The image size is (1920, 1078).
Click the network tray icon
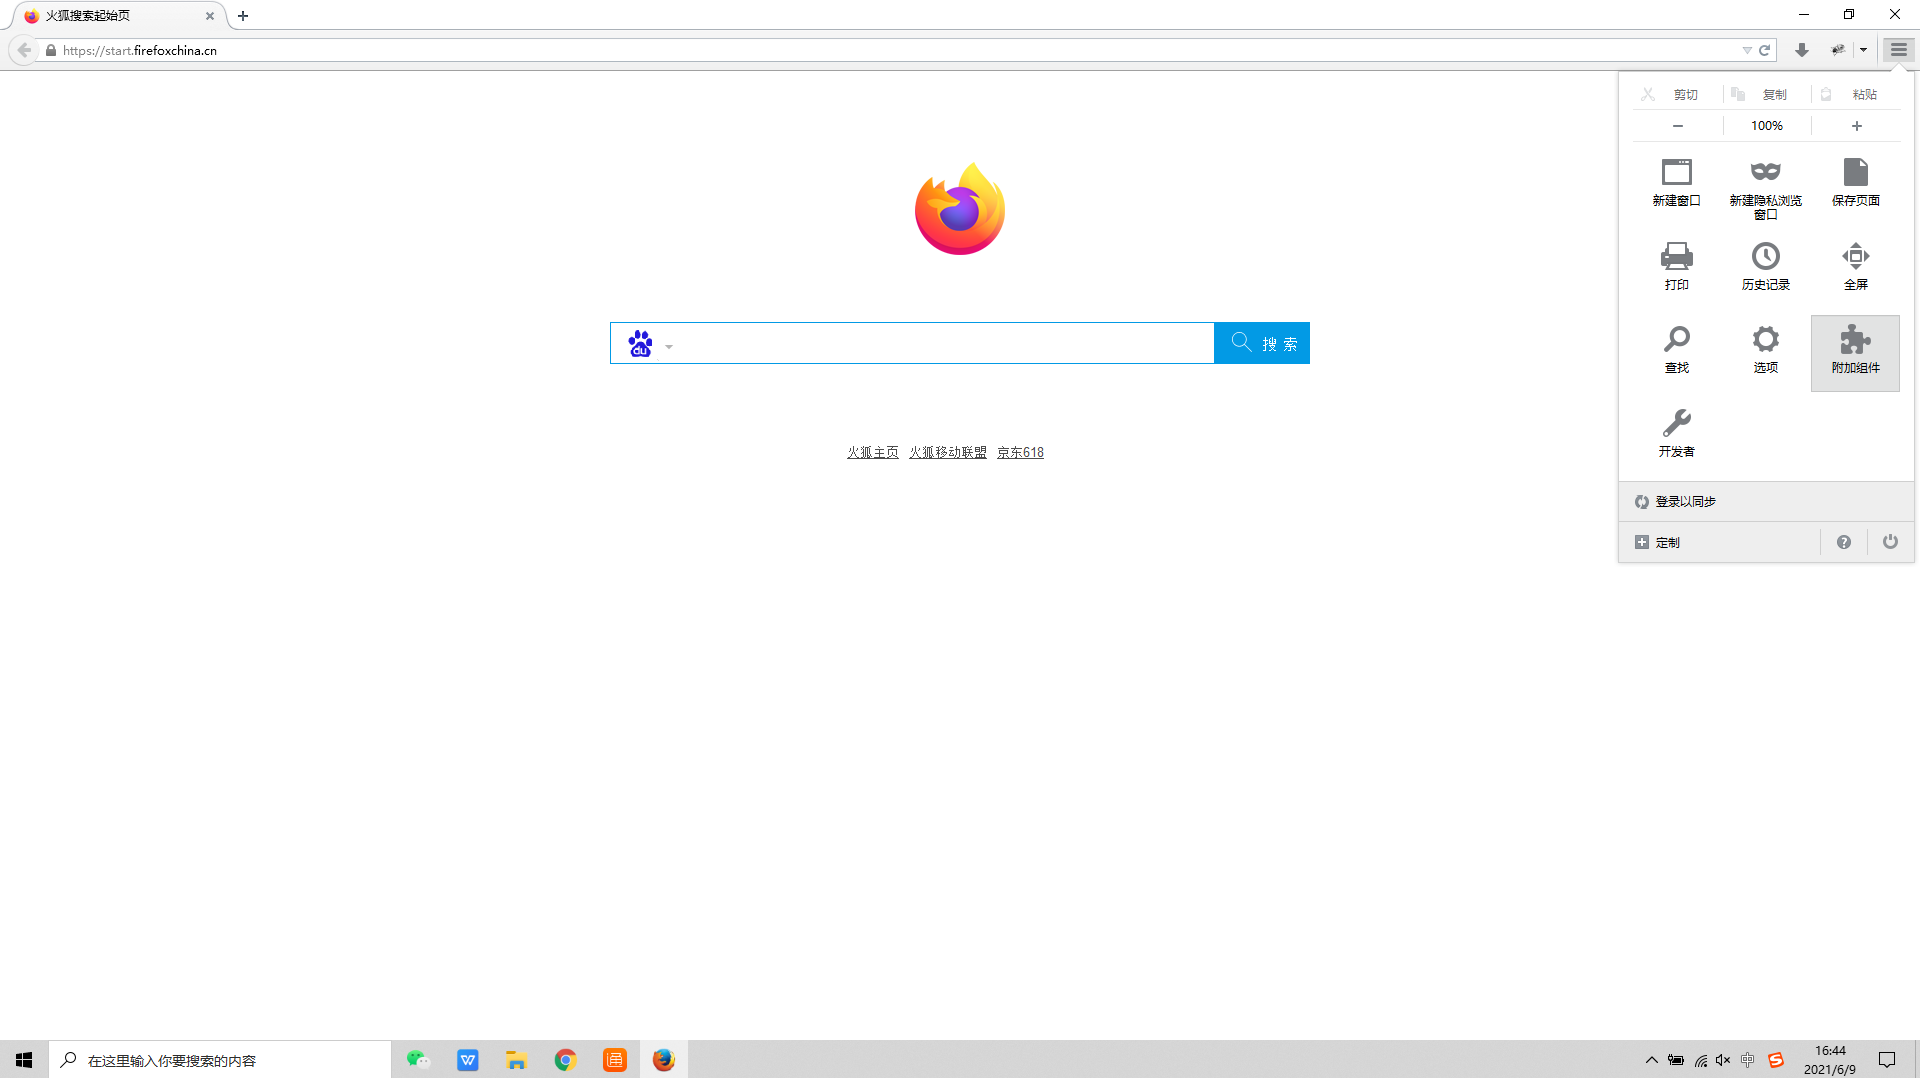click(1699, 1060)
